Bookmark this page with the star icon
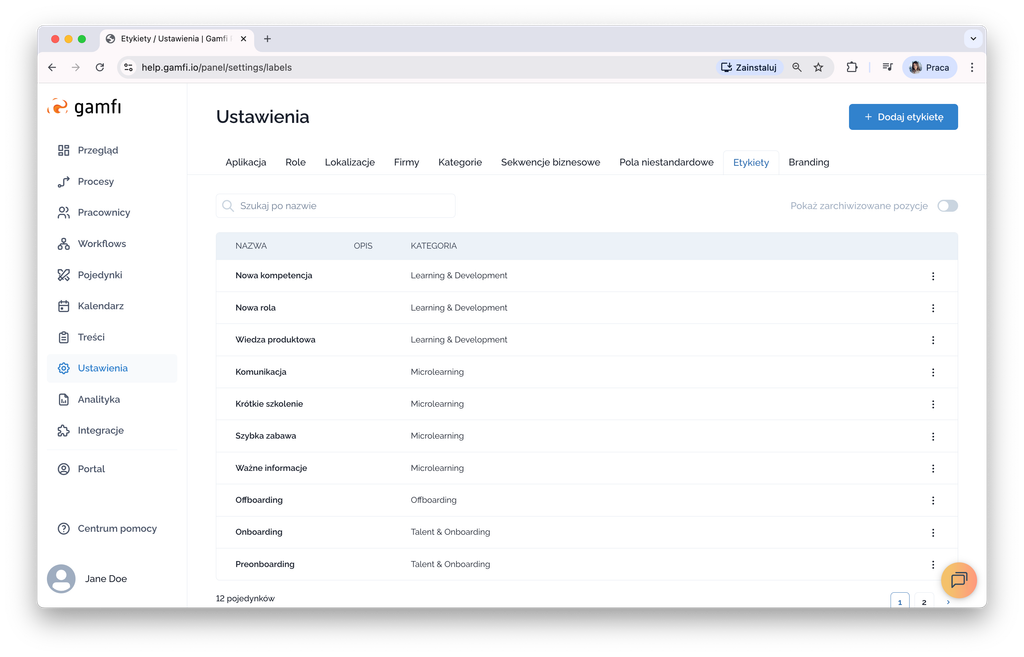This screenshot has height=657, width=1024. 818,67
